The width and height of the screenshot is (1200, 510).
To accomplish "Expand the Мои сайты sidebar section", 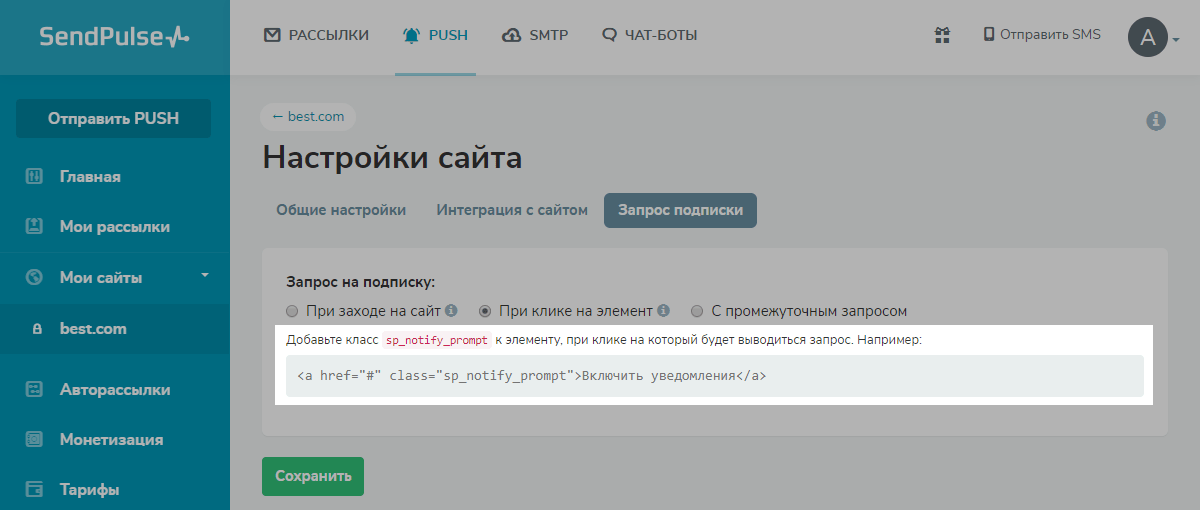I will (x=204, y=275).
